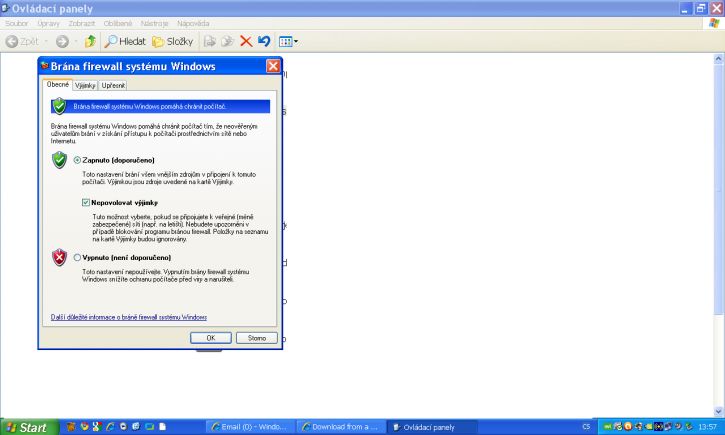Launch Google Chrome from quick launch
Screen dimensions: 725x435
tap(84, 427)
